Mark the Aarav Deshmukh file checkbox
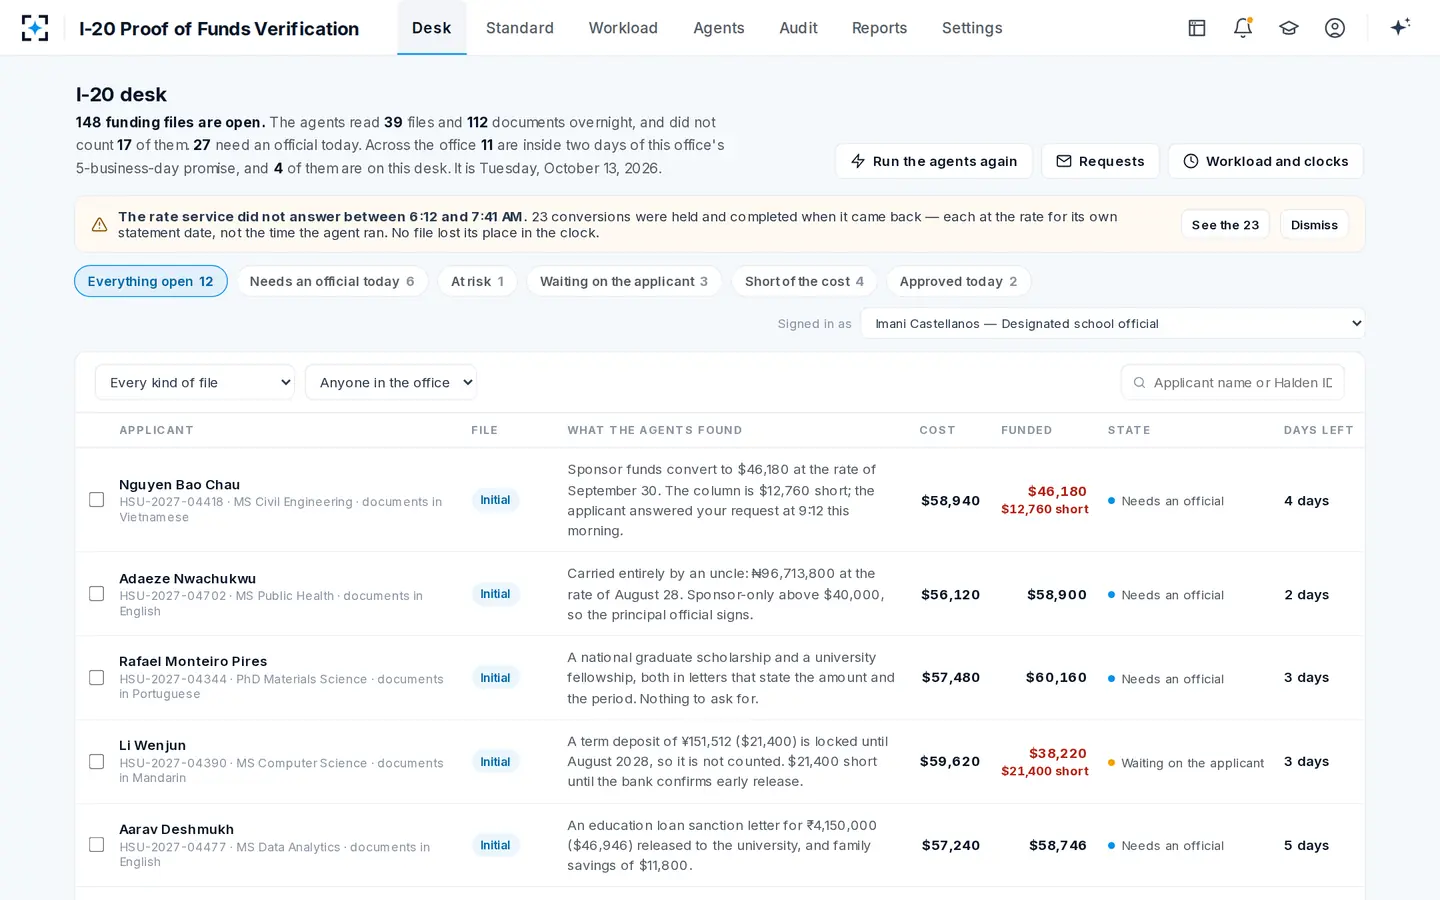Image resolution: width=1440 pixels, height=900 pixels. tap(97, 845)
